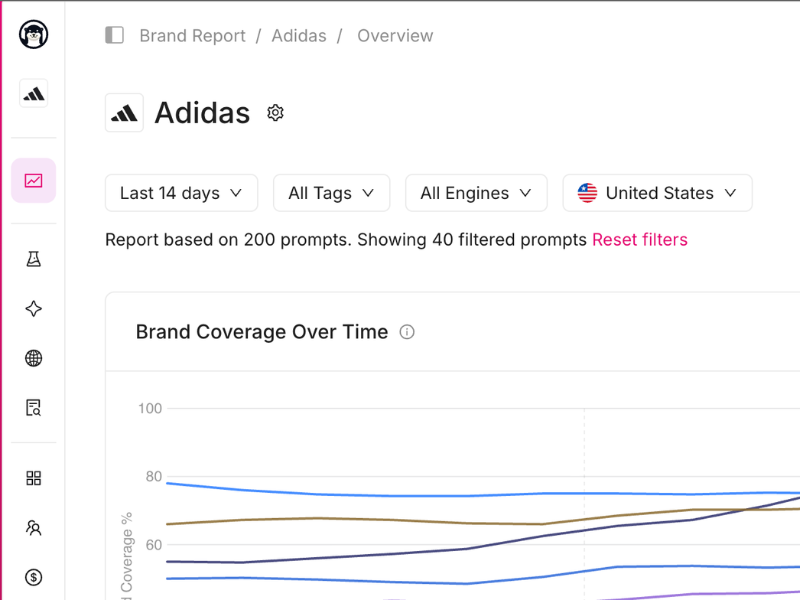Click the Adidas page title

click(203, 113)
